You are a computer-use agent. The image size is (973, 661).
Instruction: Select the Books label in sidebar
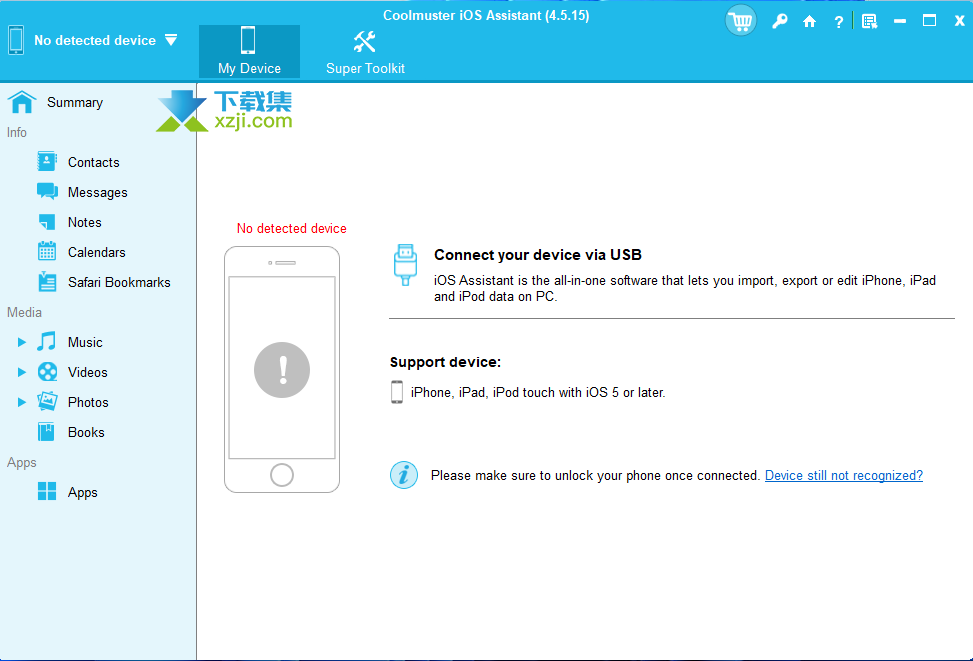86,433
